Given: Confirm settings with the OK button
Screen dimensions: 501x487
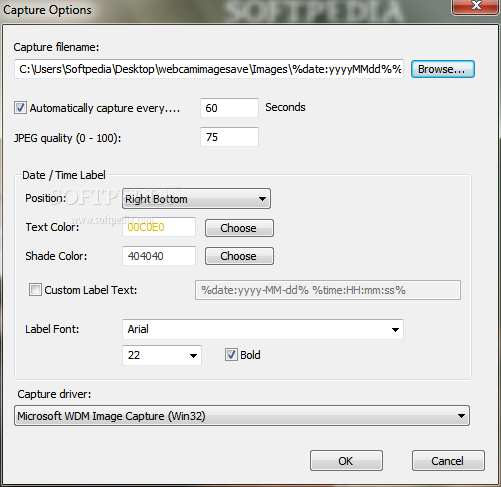Looking at the screenshot, I should pos(346,461).
